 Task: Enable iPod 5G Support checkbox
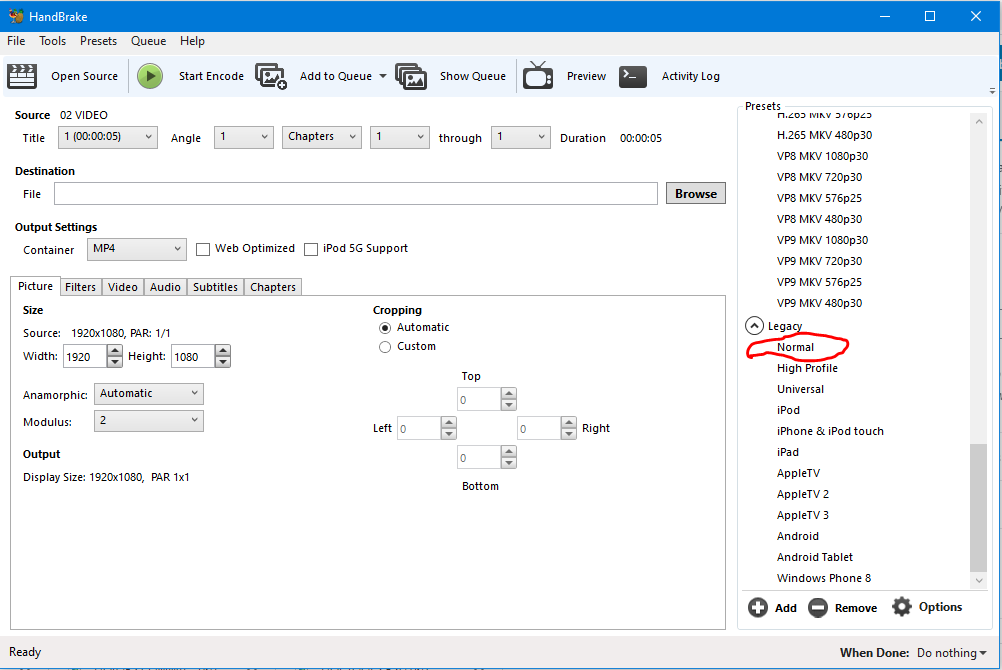coord(311,249)
